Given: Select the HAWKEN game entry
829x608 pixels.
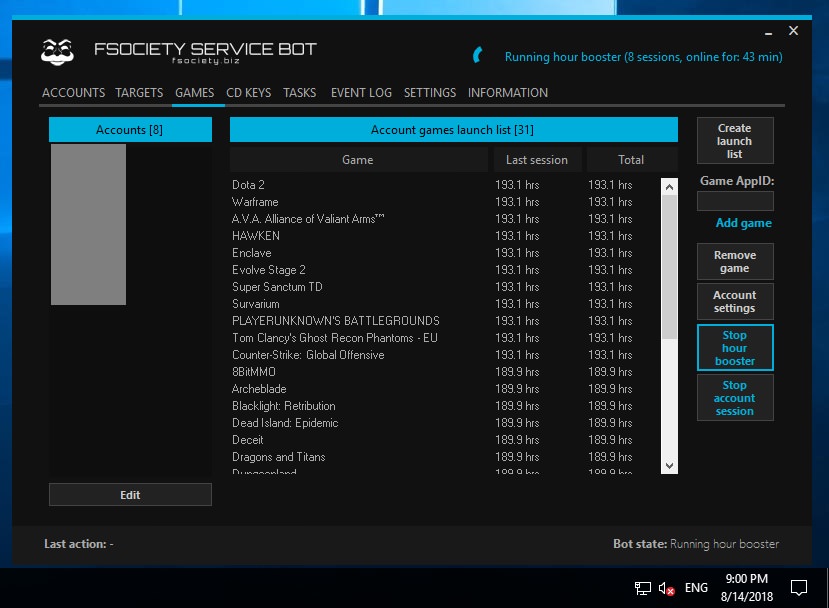Looking at the screenshot, I should (444, 236).
